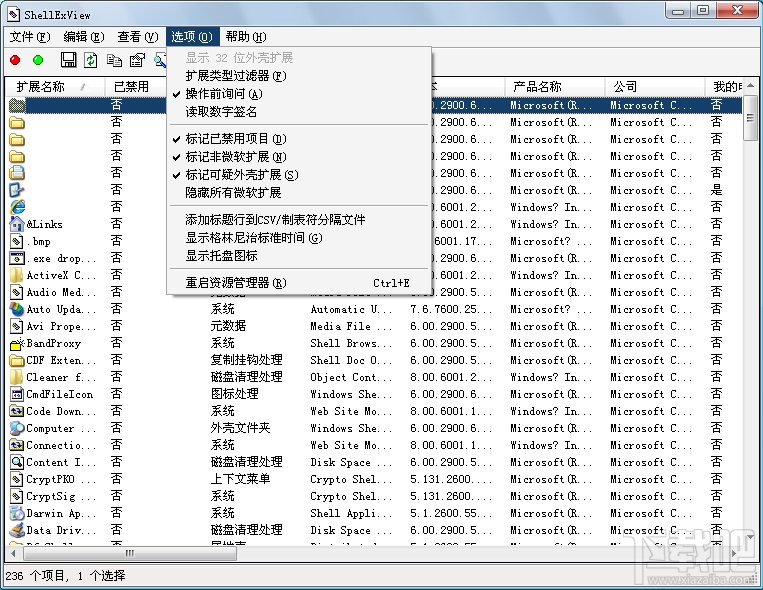The width and height of the screenshot is (763, 590).
Task: Click the CDF Exten... folder icon
Action: point(17,361)
